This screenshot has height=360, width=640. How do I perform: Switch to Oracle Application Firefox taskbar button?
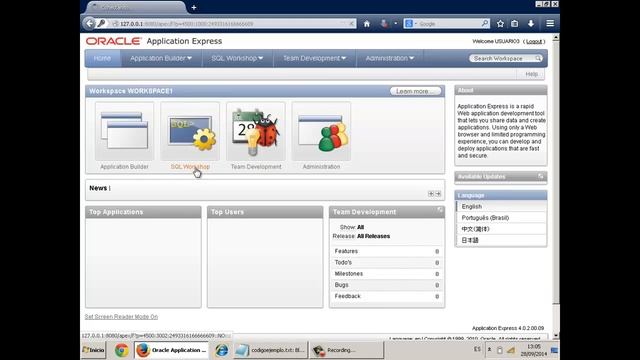pyautogui.click(x=171, y=350)
